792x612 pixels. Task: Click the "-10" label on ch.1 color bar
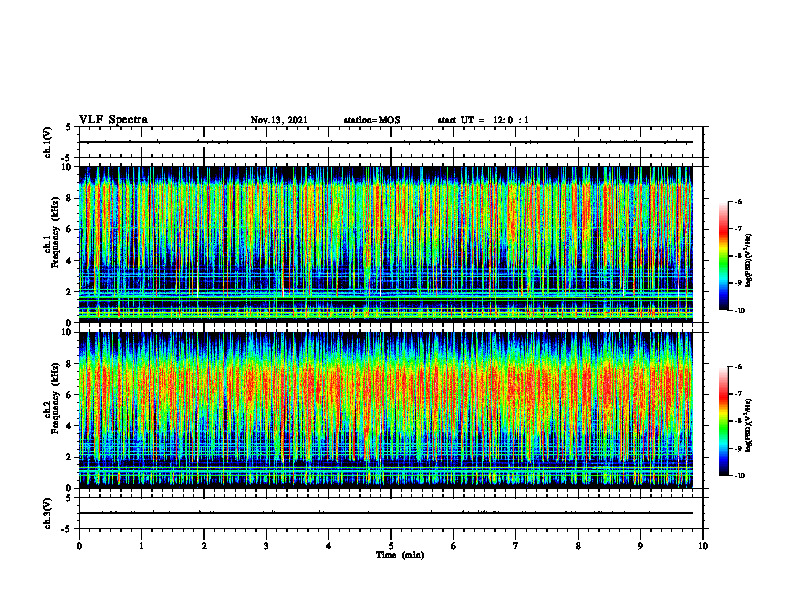coord(739,311)
